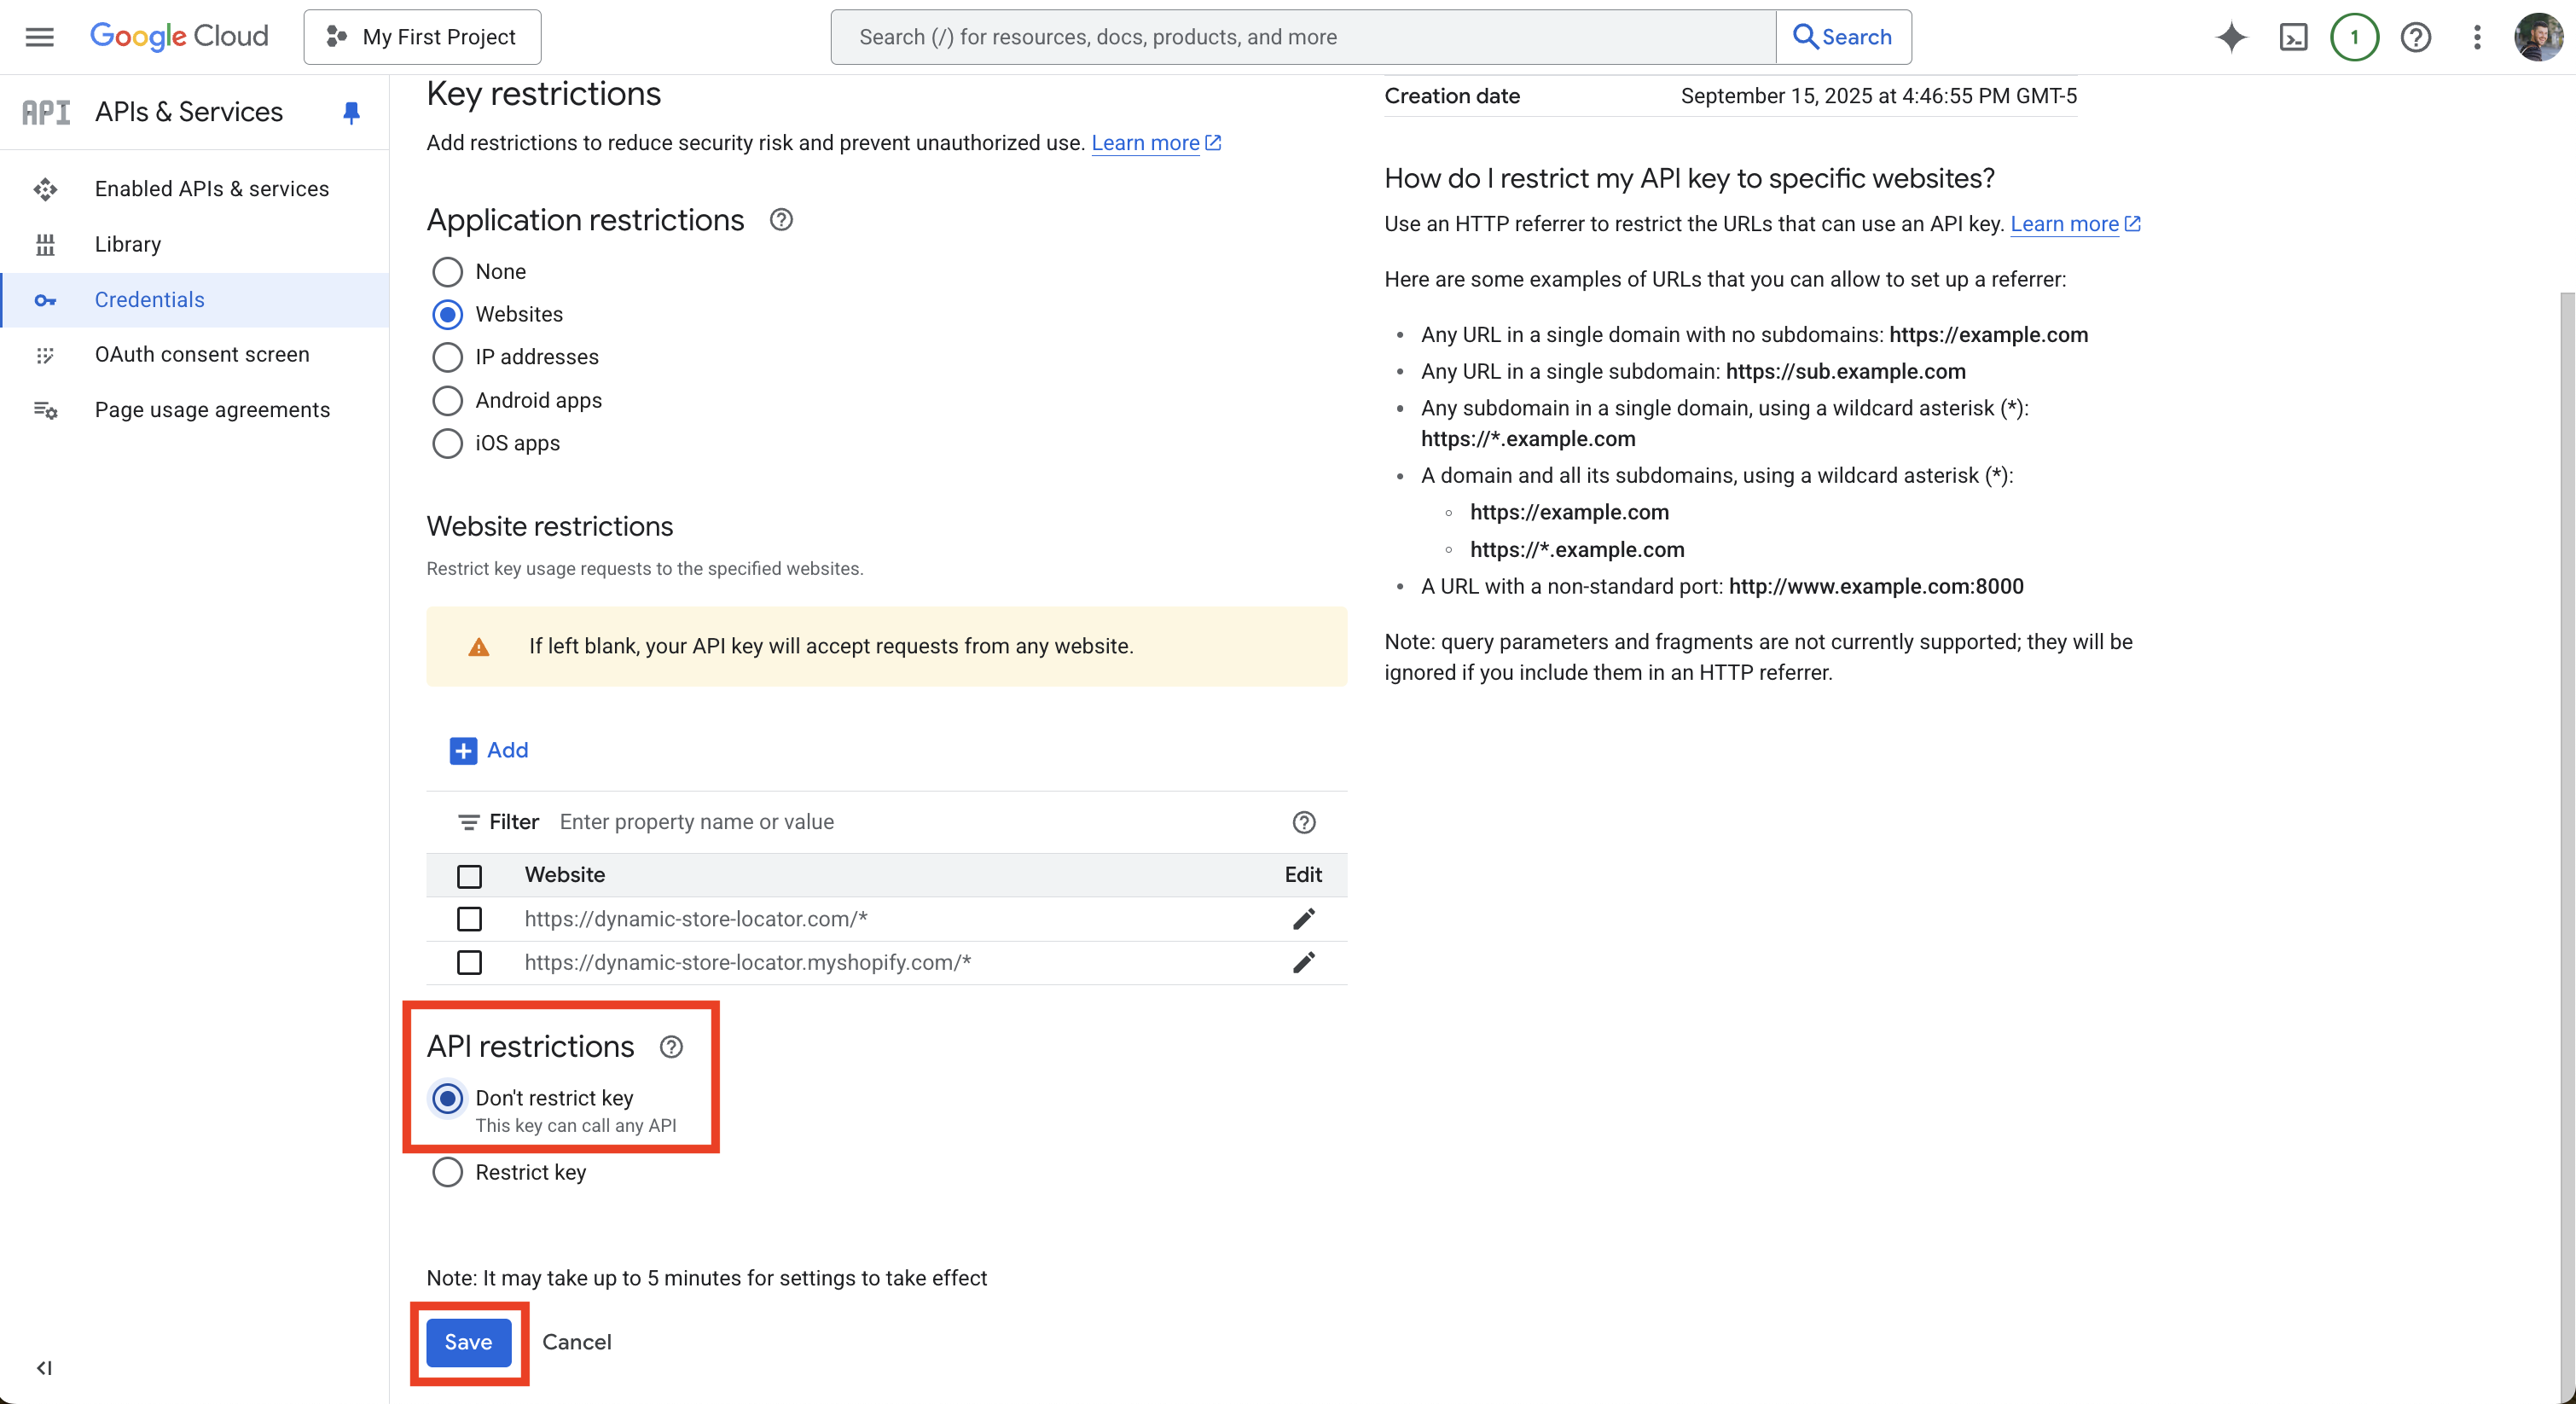Viewport: 2576px width, 1404px height.
Task: Activate Cloud Shell terminal icon
Action: tap(2293, 37)
